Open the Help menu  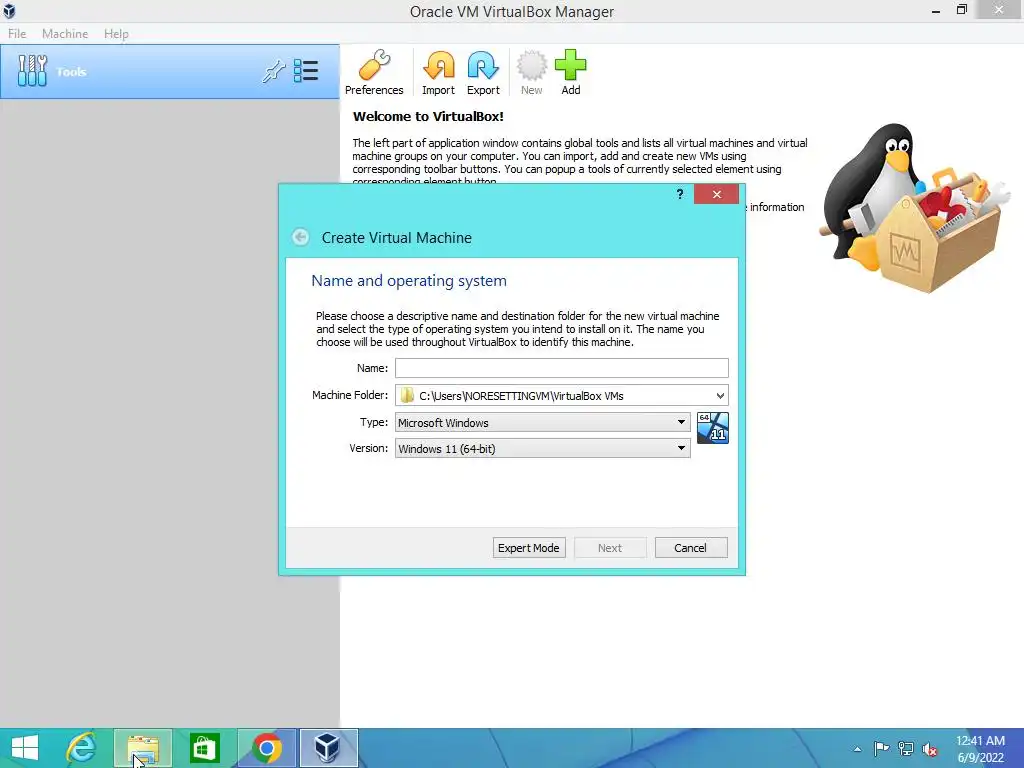click(116, 34)
